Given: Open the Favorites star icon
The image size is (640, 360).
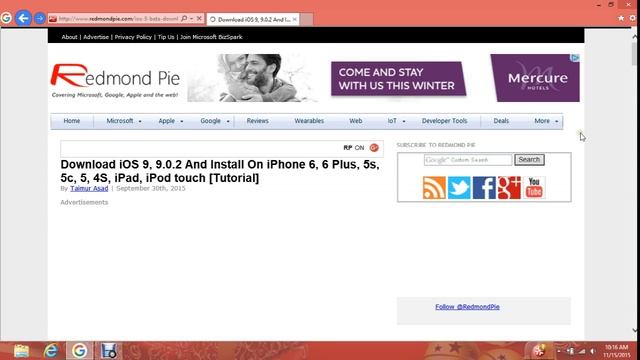Looking at the screenshot, I should pyautogui.click(x=621, y=18).
